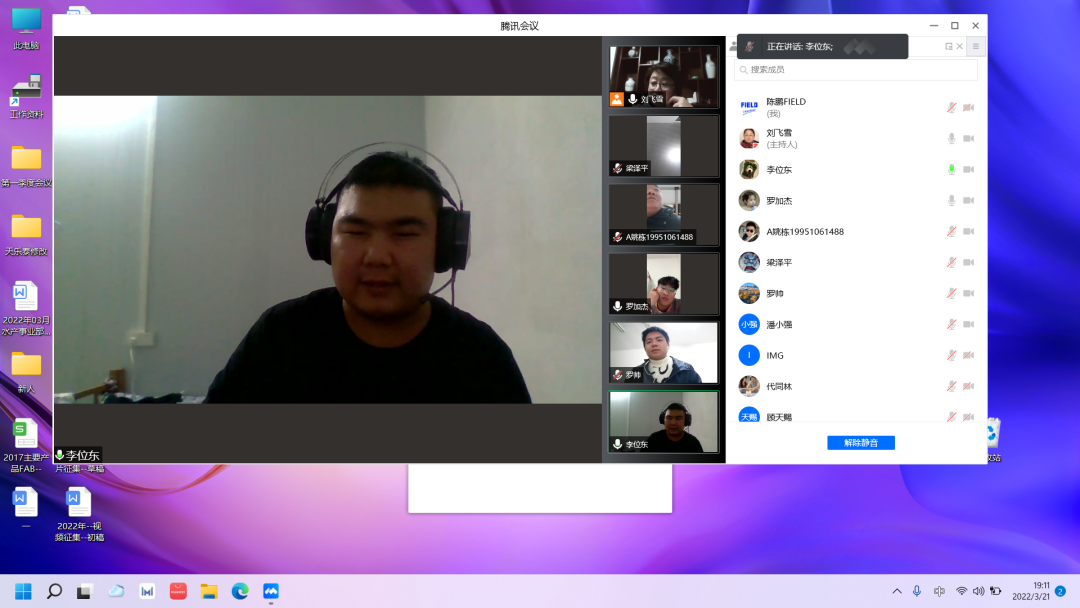Select member 梁泽平 in the member list
The width and height of the screenshot is (1080, 608).
855,262
